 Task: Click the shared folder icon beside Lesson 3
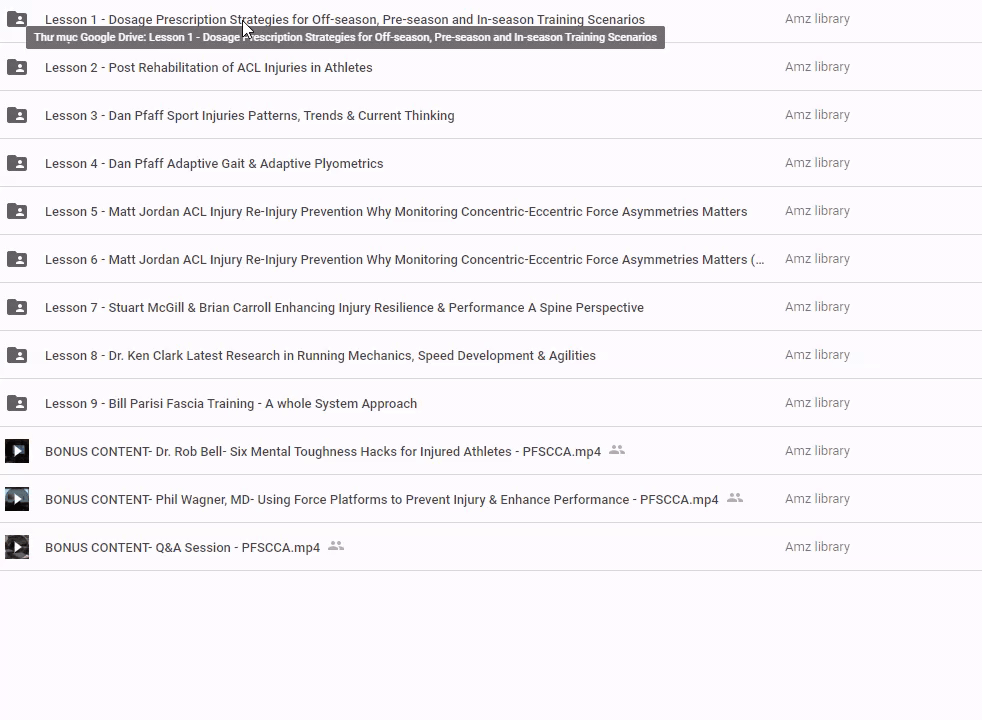pos(17,115)
